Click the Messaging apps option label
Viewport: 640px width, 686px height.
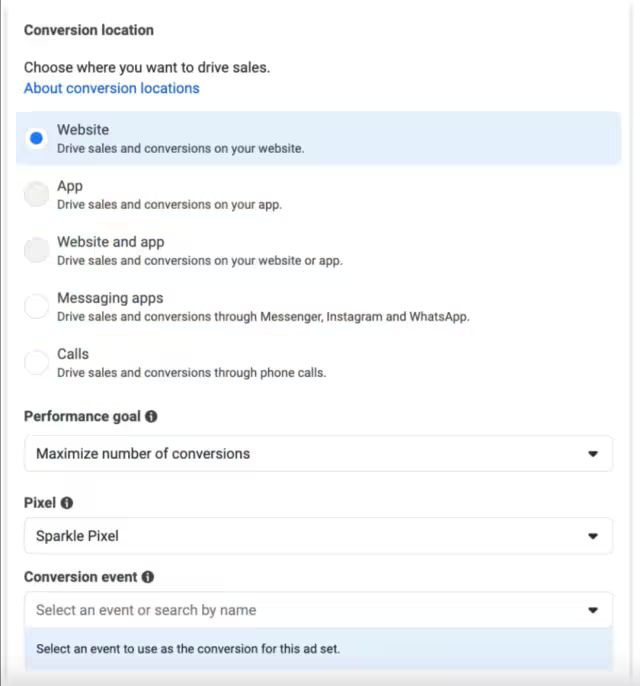[x=110, y=298]
